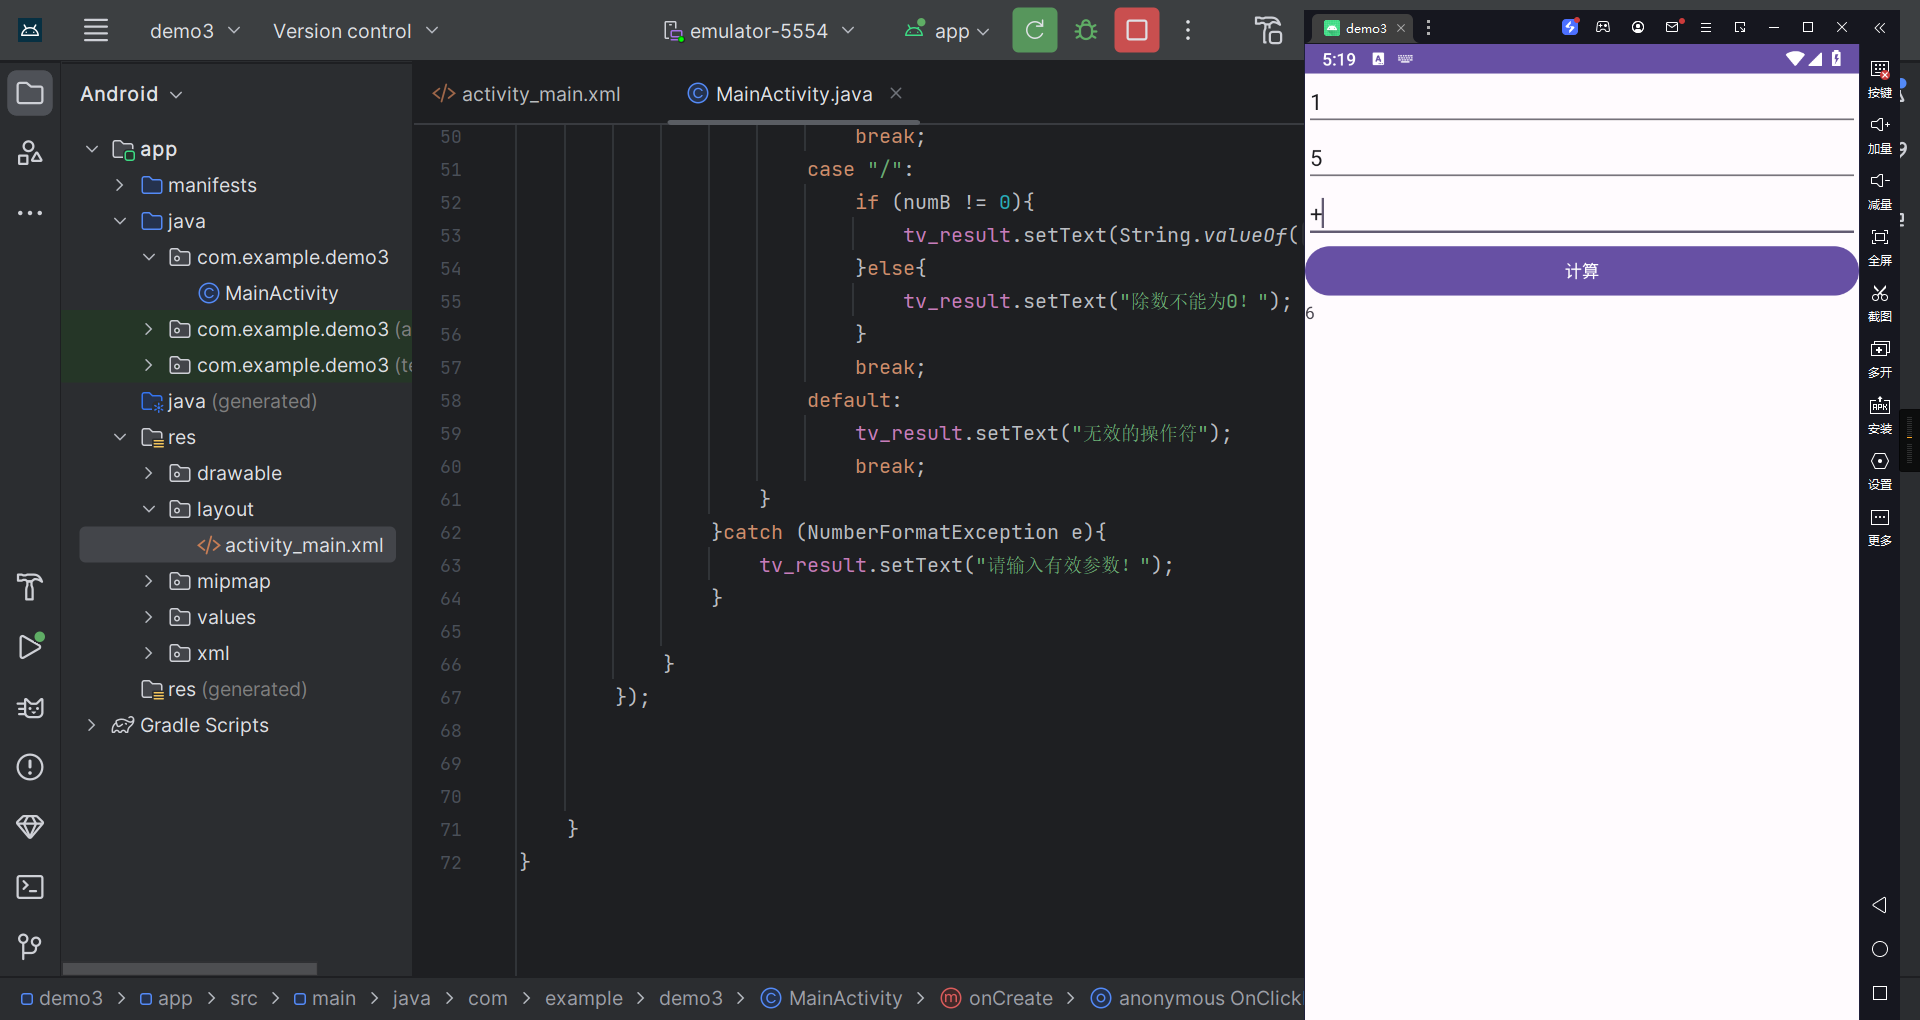
Task: Open the Git version control sidebar icon
Action: click(x=30, y=946)
